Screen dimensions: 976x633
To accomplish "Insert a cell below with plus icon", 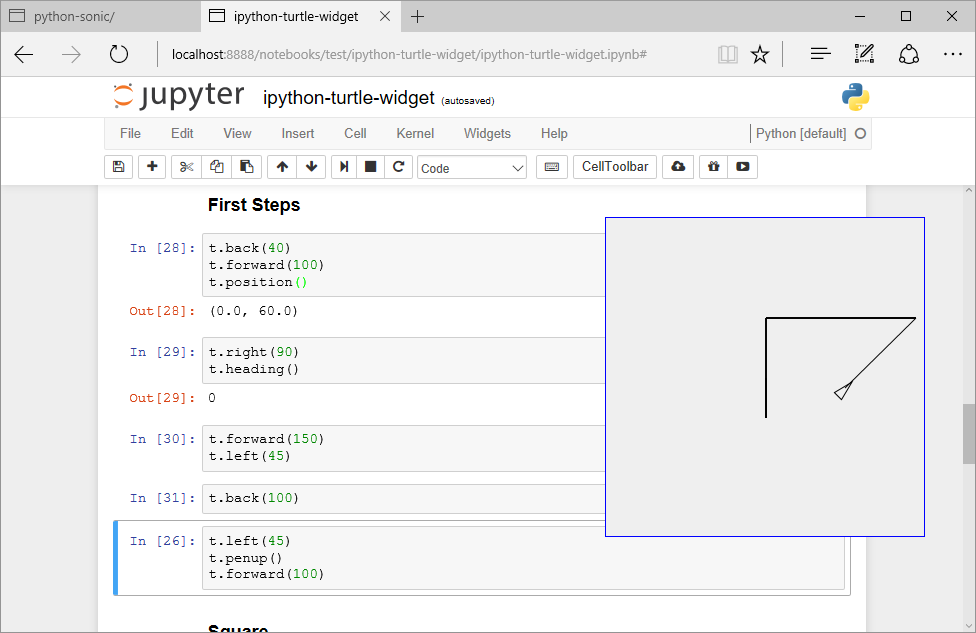I will [x=152, y=167].
